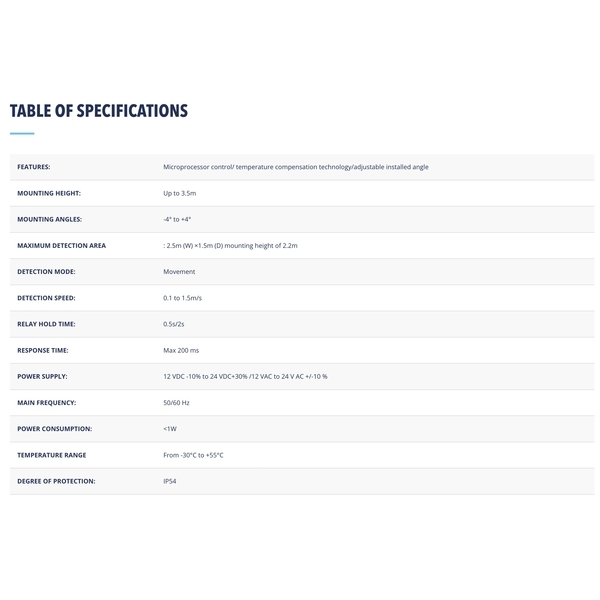
Task: Select the "Mounting Height:" label
Action: coord(49,193)
